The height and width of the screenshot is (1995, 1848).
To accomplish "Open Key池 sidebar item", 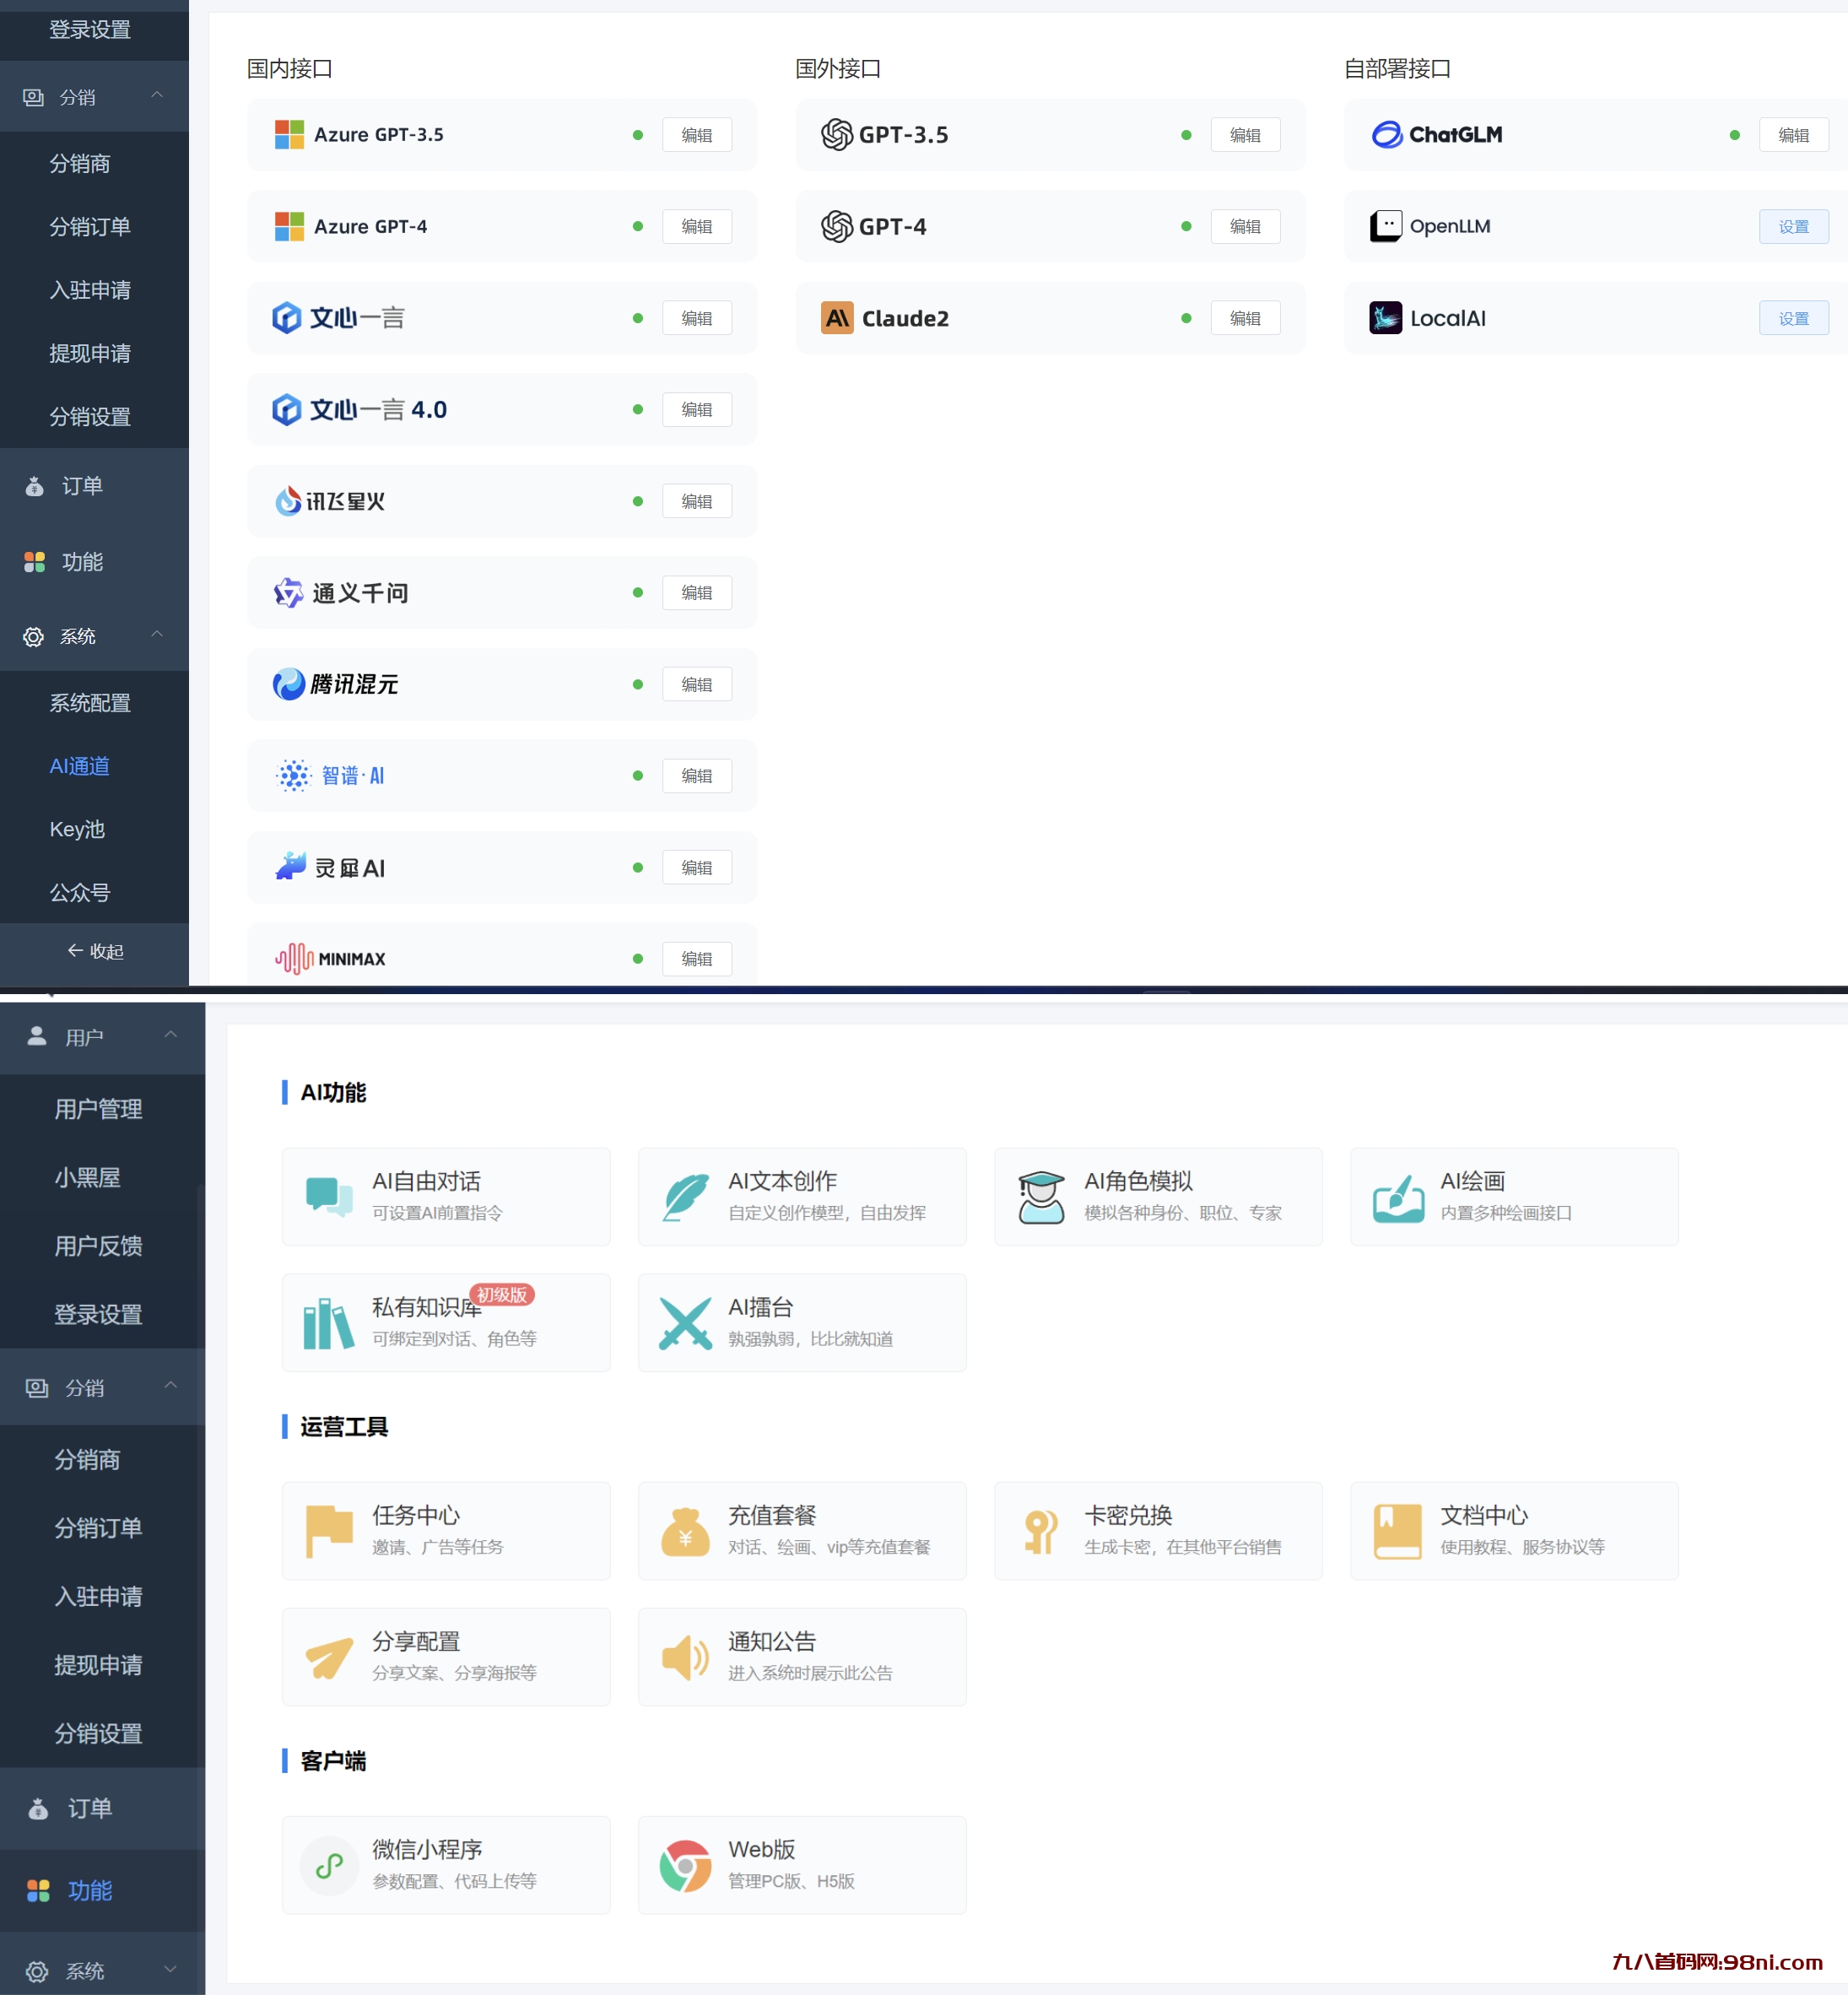I will pos(77,829).
